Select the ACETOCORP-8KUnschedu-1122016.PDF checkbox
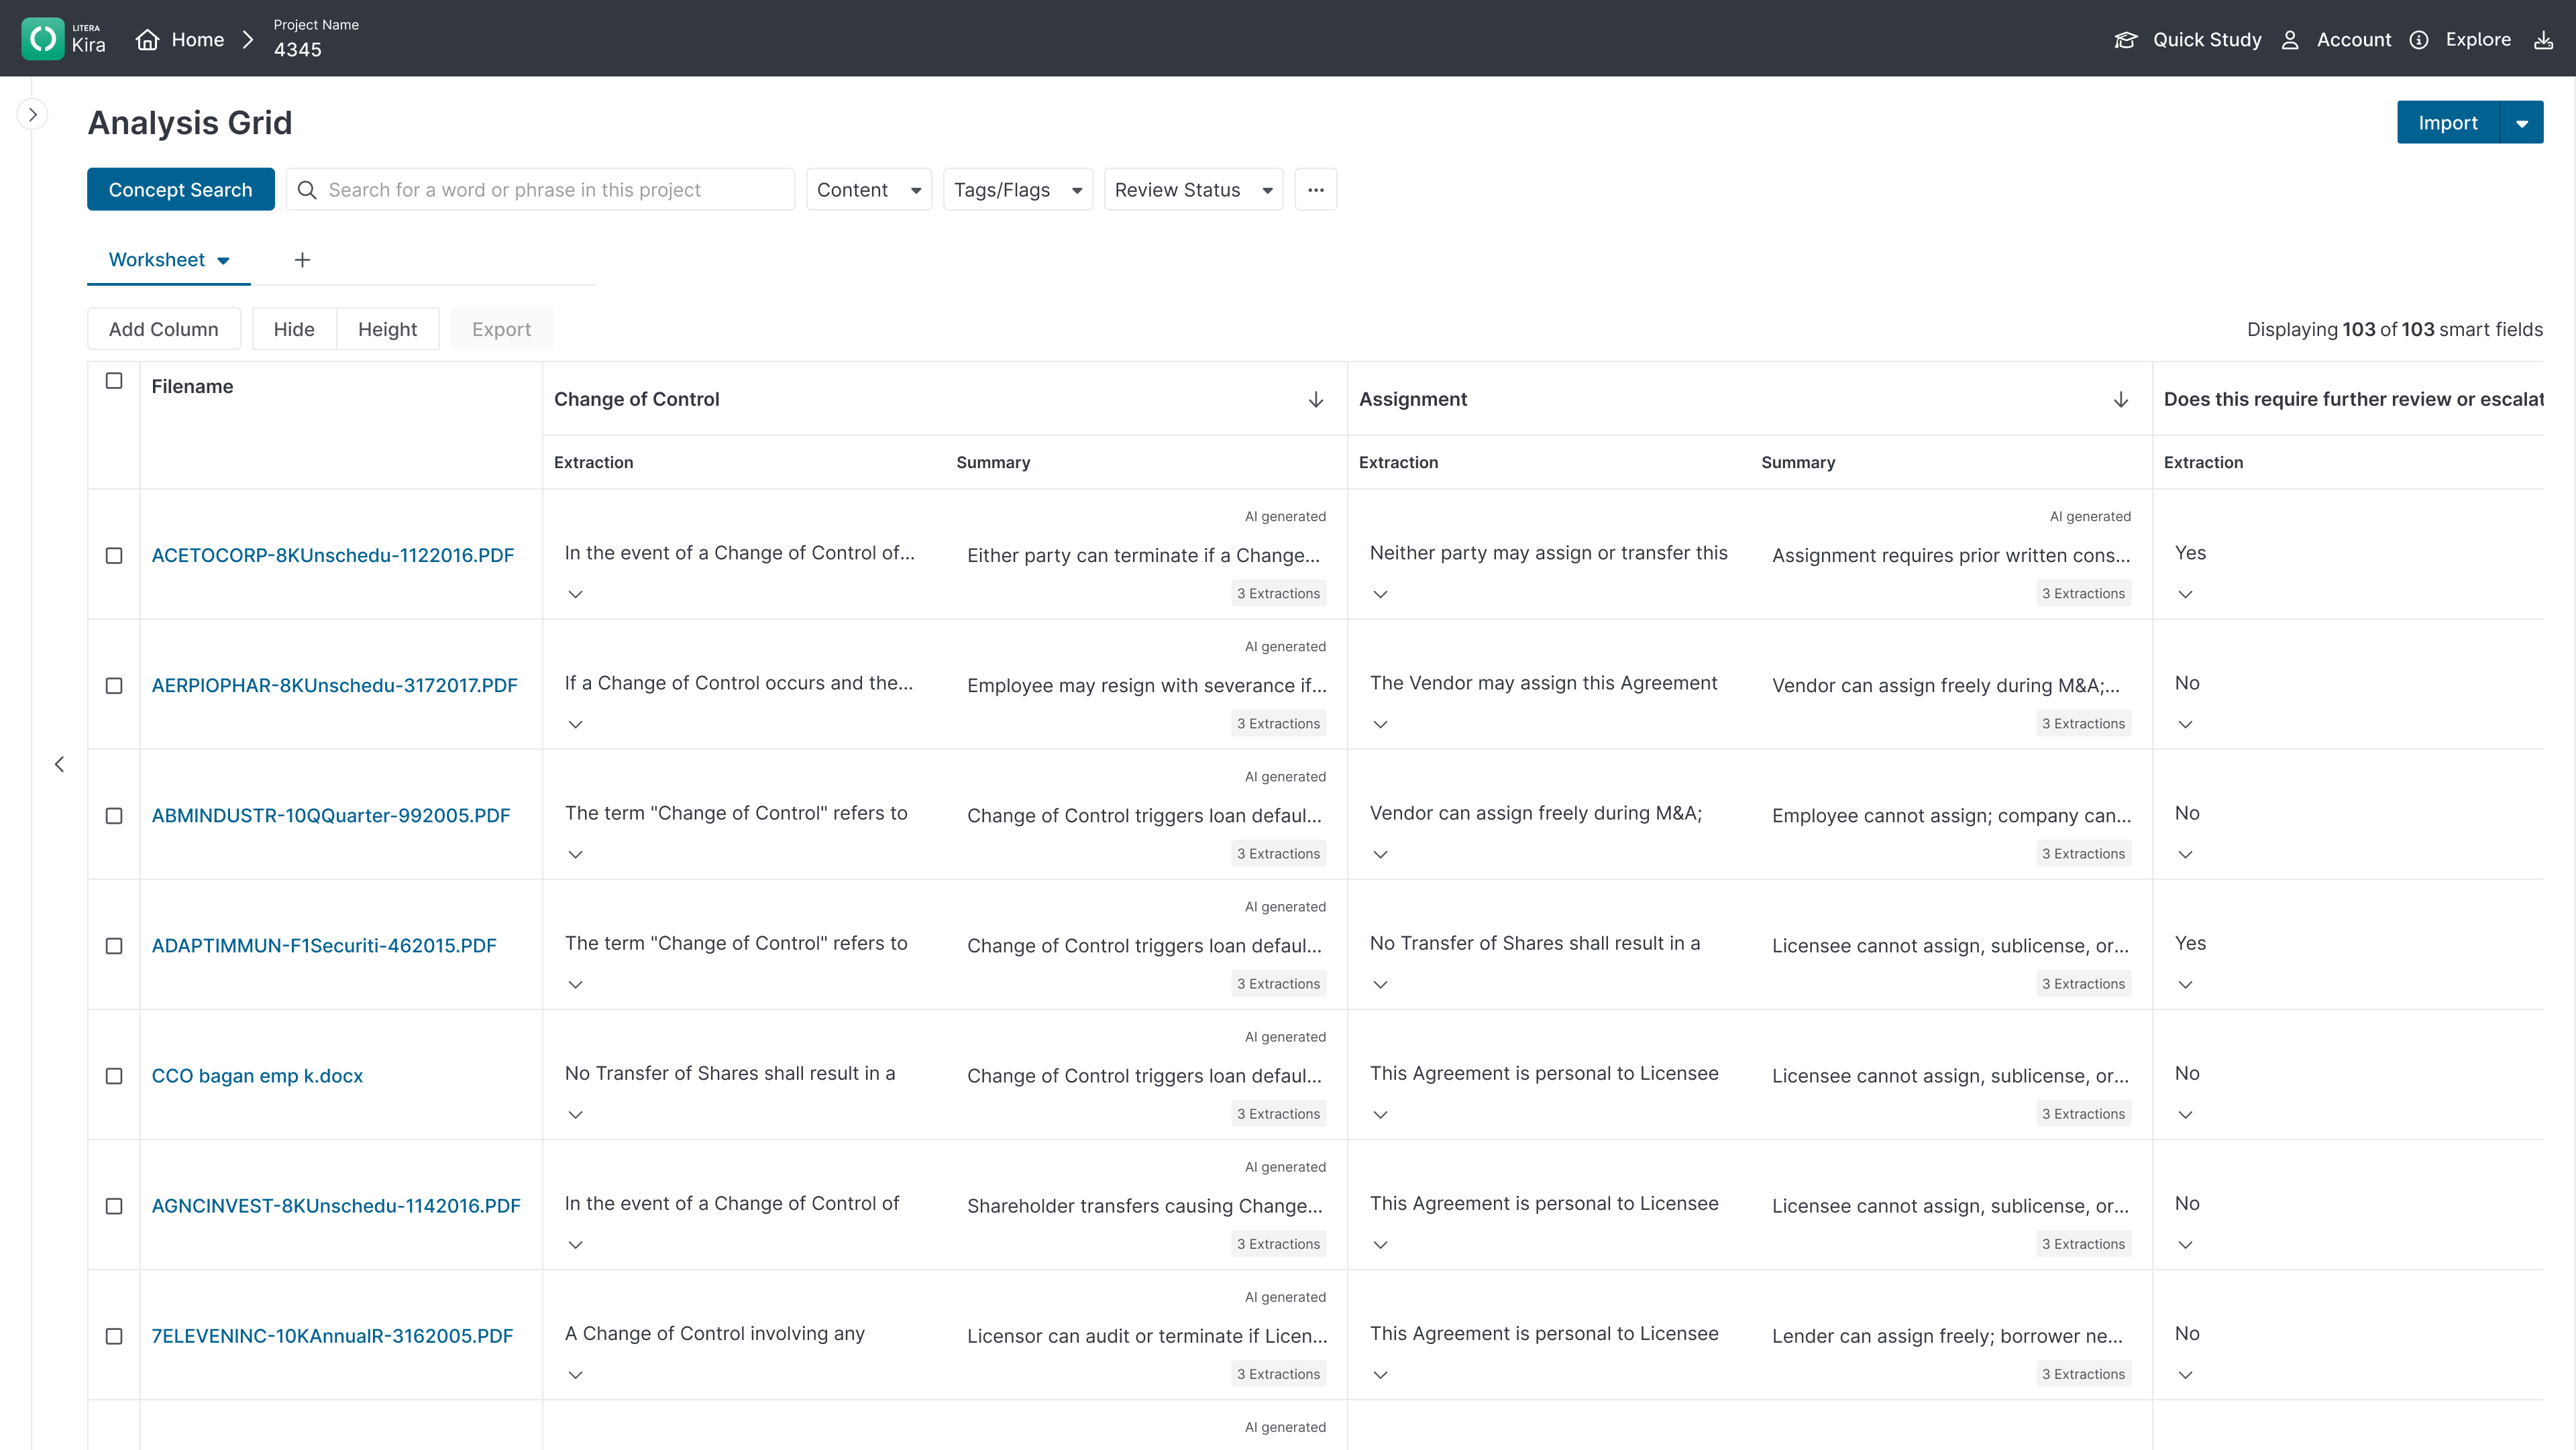Viewport: 2576px width, 1450px height. pyautogui.click(x=114, y=555)
